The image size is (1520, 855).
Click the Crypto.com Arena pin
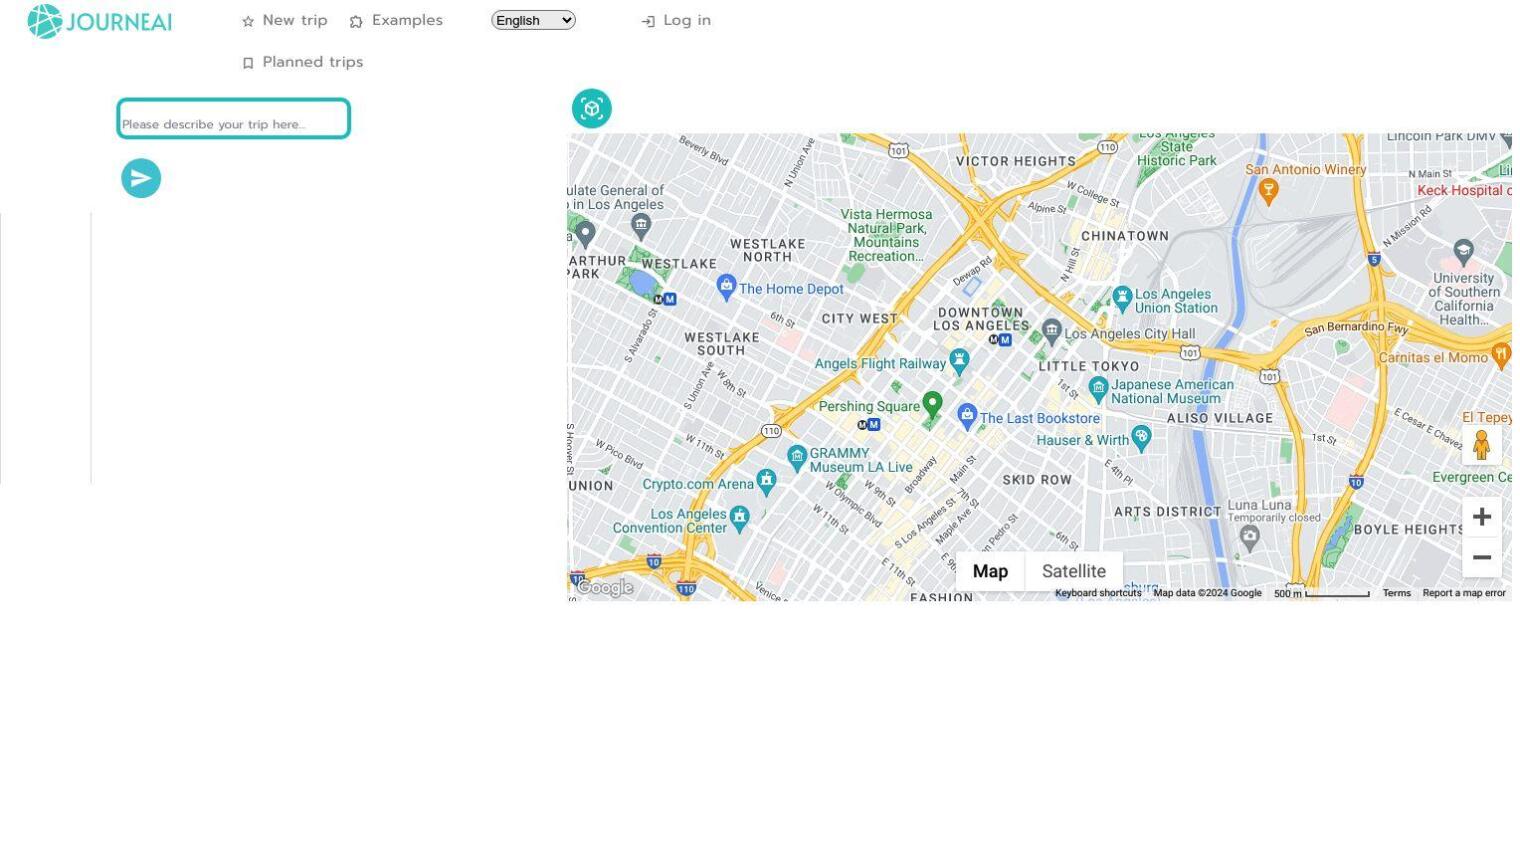coord(766,481)
